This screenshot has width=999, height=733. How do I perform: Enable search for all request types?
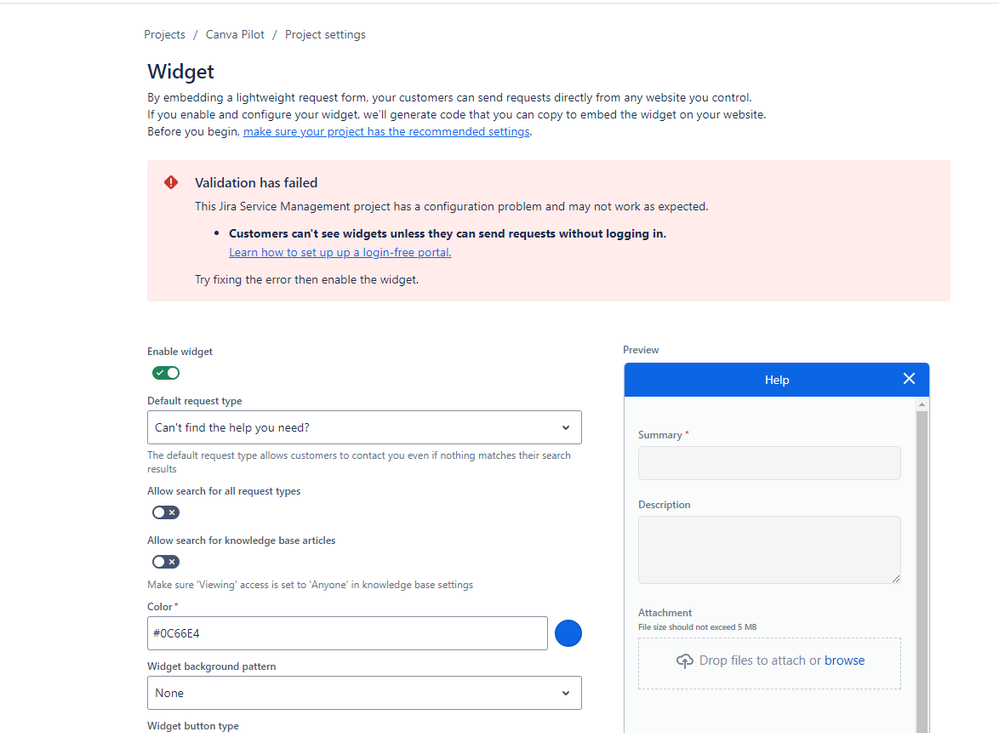165,512
